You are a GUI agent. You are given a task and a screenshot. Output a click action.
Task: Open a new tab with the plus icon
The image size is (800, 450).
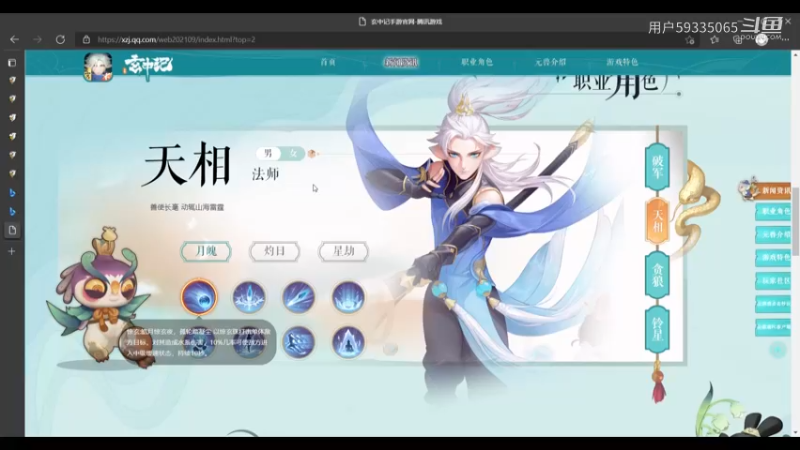coord(12,251)
